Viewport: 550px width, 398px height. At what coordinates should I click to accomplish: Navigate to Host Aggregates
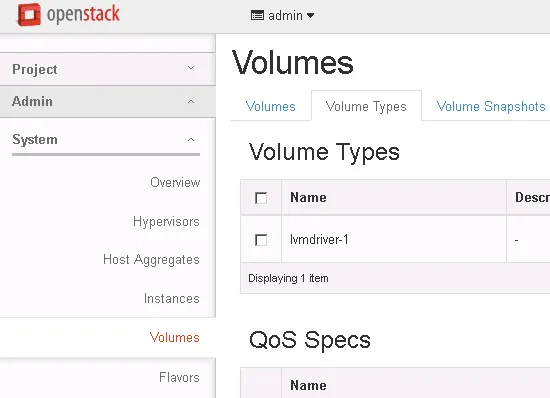click(x=151, y=260)
